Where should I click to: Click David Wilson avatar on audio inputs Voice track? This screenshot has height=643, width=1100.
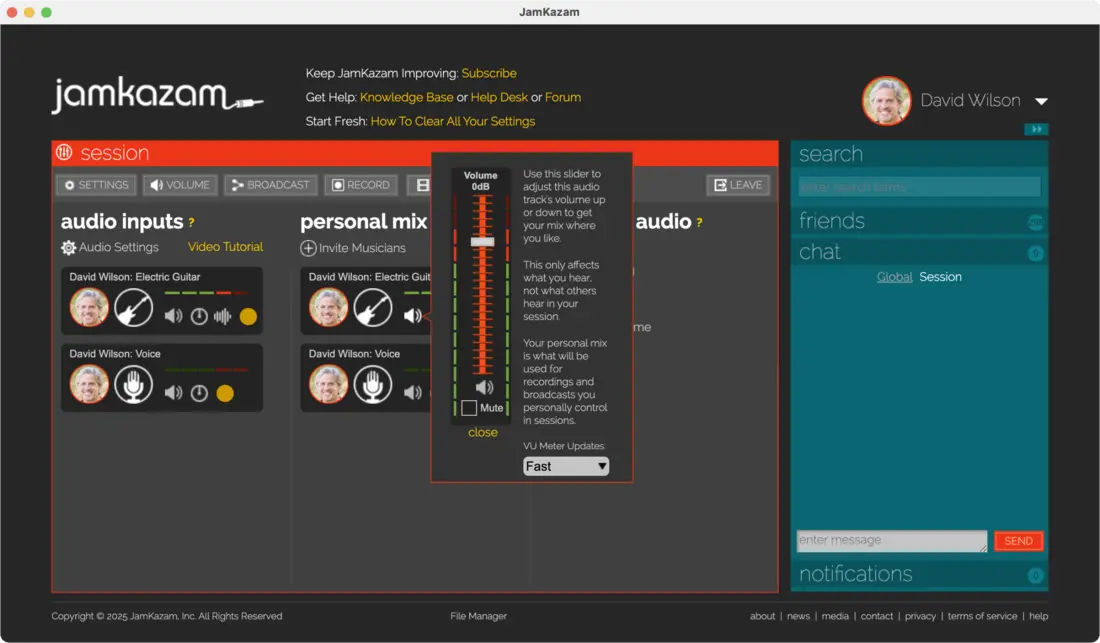89,384
